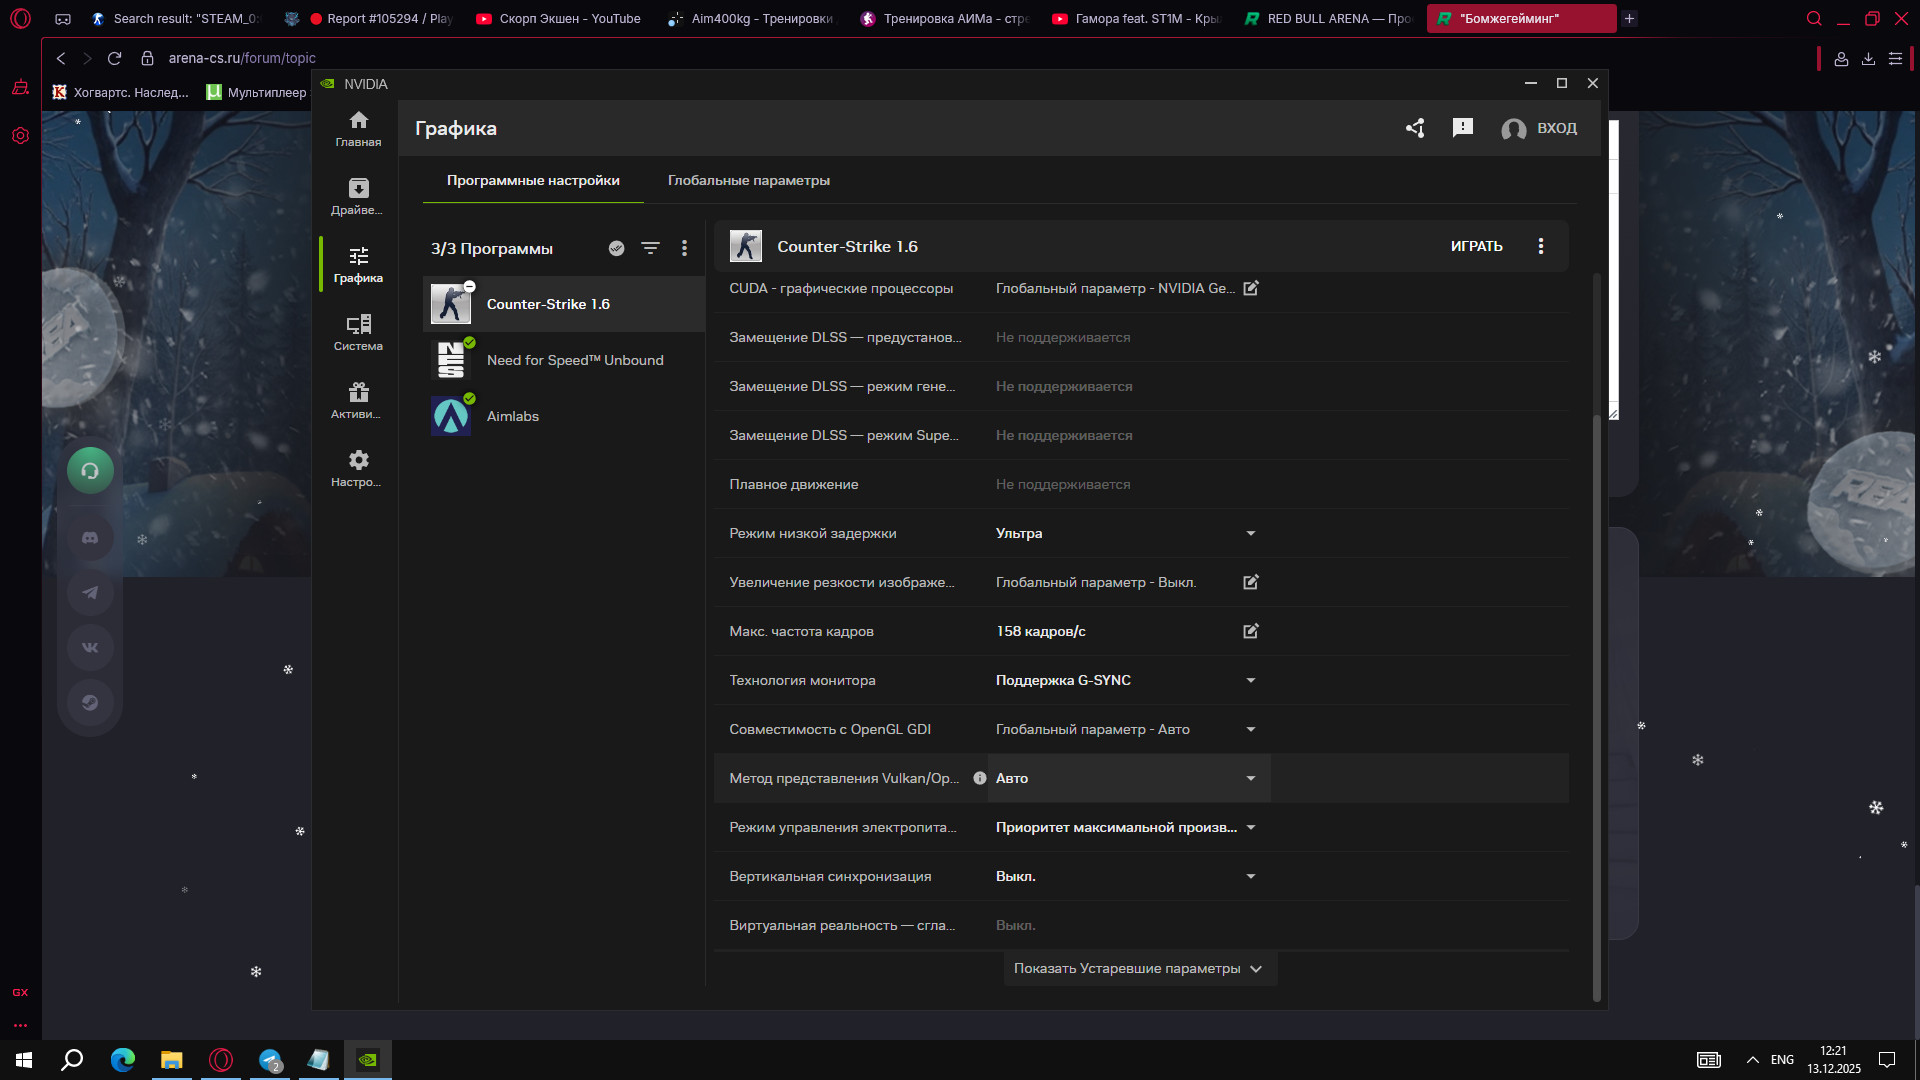Click the minus badge on Counter-Strike 1.6
The height and width of the screenshot is (1080, 1920).
pos(470,286)
